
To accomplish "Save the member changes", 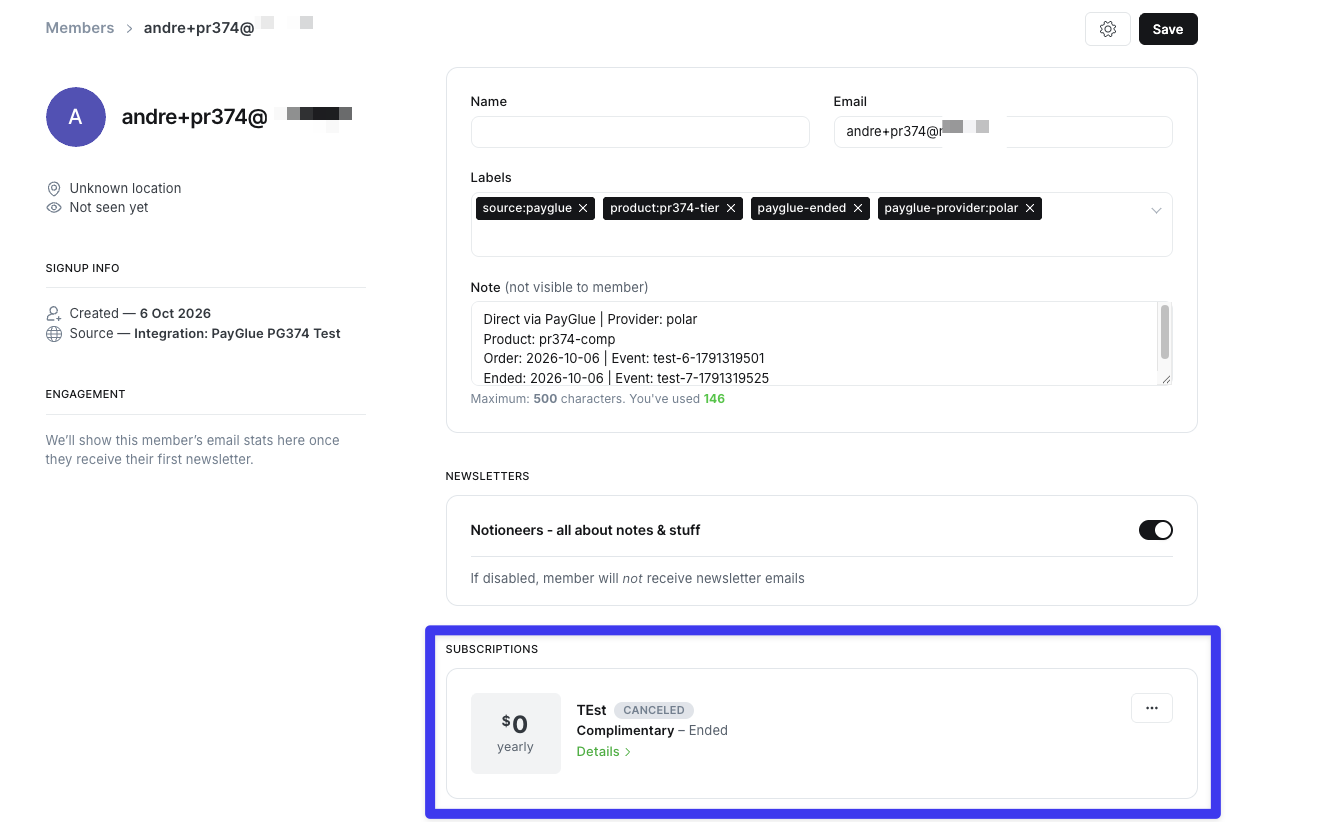I will coord(1168,29).
